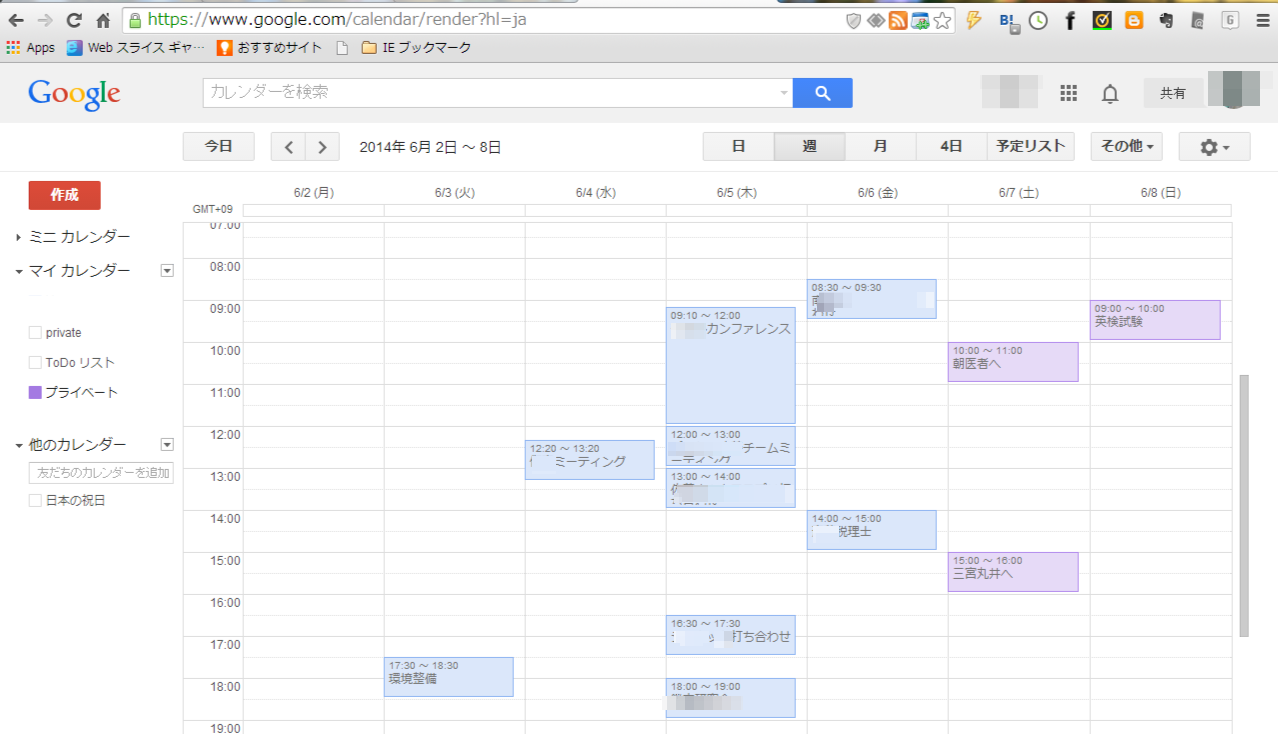Open the 他のカレンダー options dropdown arrow
This screenshot has height=734, width=1278.
[x=167, y=445]
